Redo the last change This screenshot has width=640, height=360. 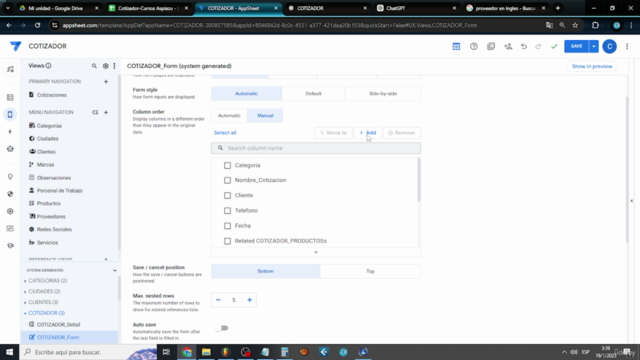(x=538, y=47)
